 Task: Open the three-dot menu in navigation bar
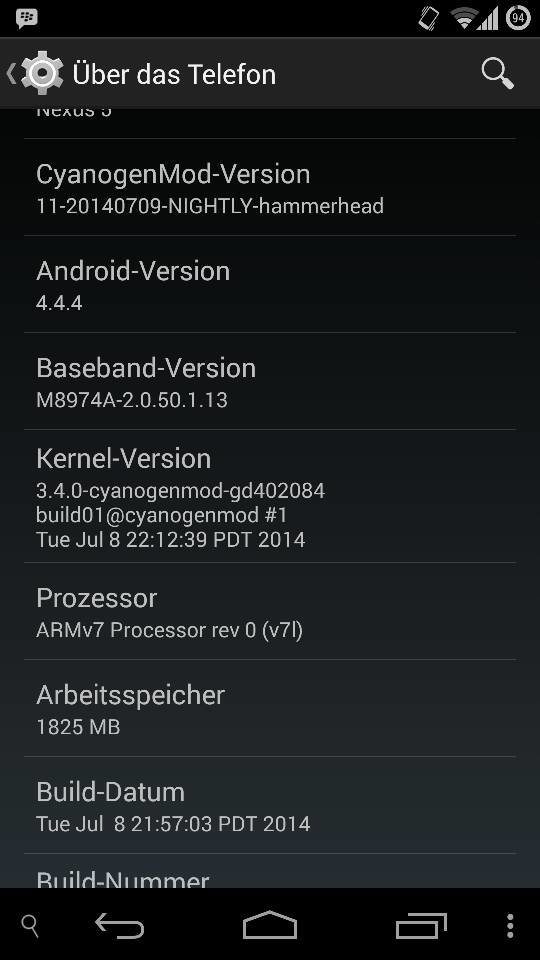[510, 926]
